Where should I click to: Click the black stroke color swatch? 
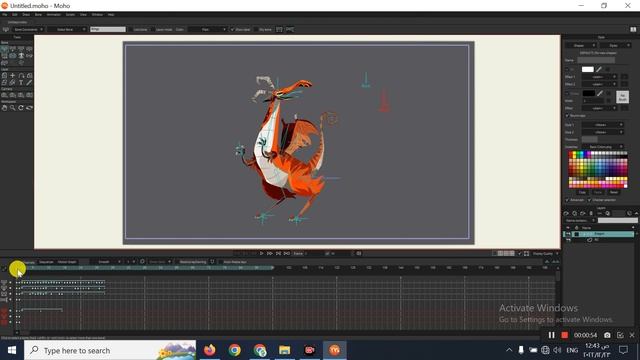[589, 93]
